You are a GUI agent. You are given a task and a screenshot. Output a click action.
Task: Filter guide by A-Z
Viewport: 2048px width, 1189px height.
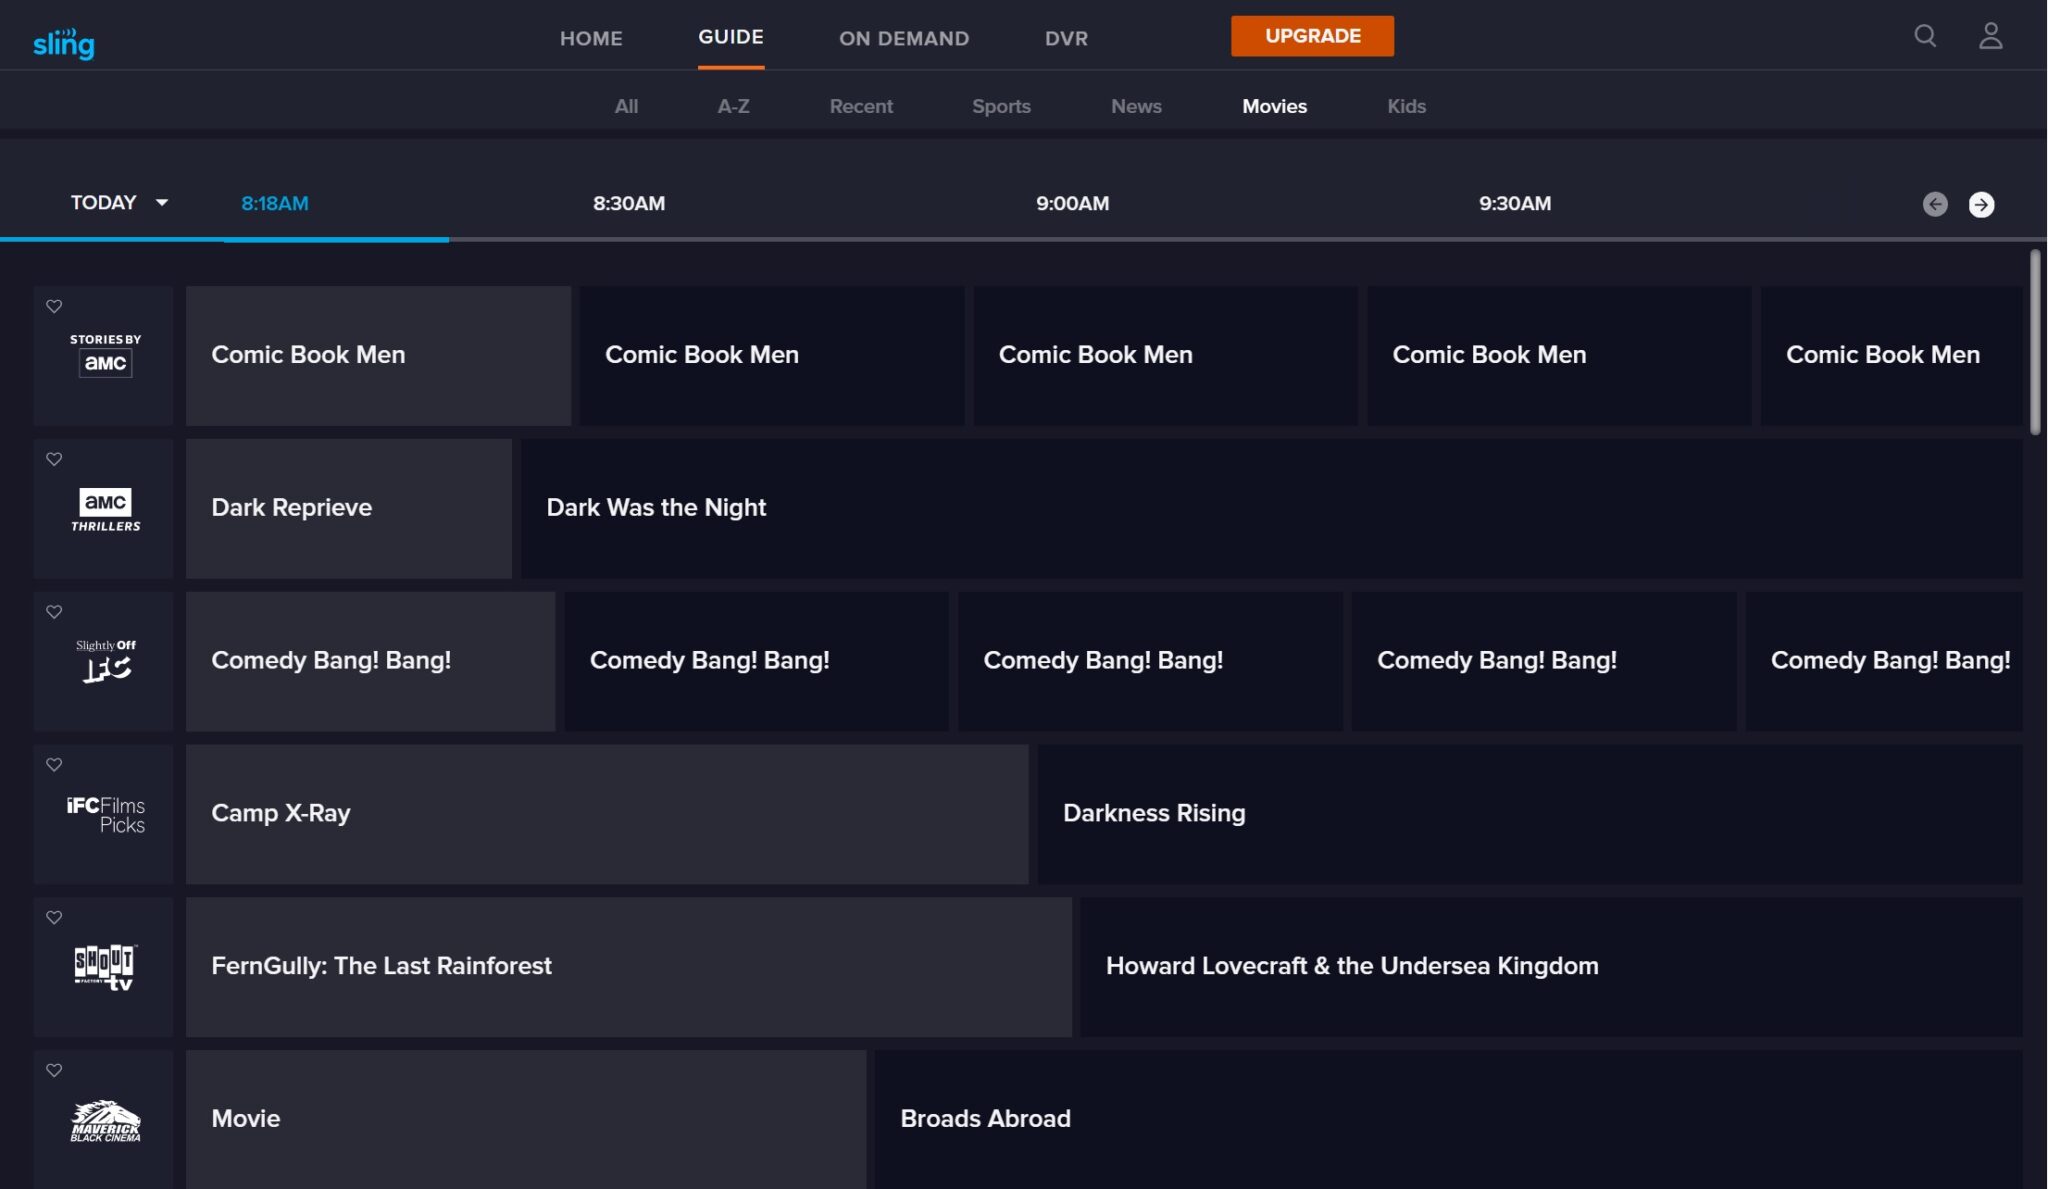click(x=733, y=106)
